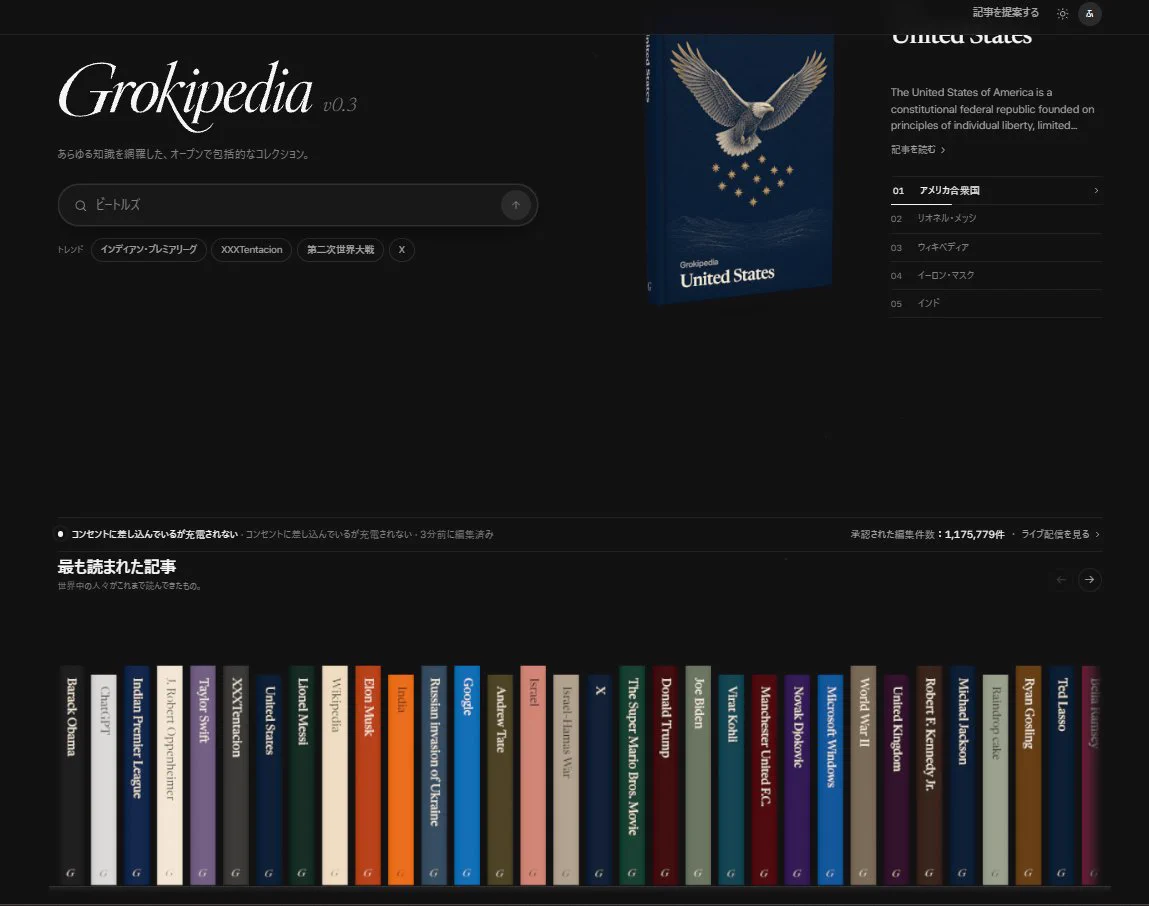Select the X trend chip
Screen dimensions: 1149x906
(402, 250)
